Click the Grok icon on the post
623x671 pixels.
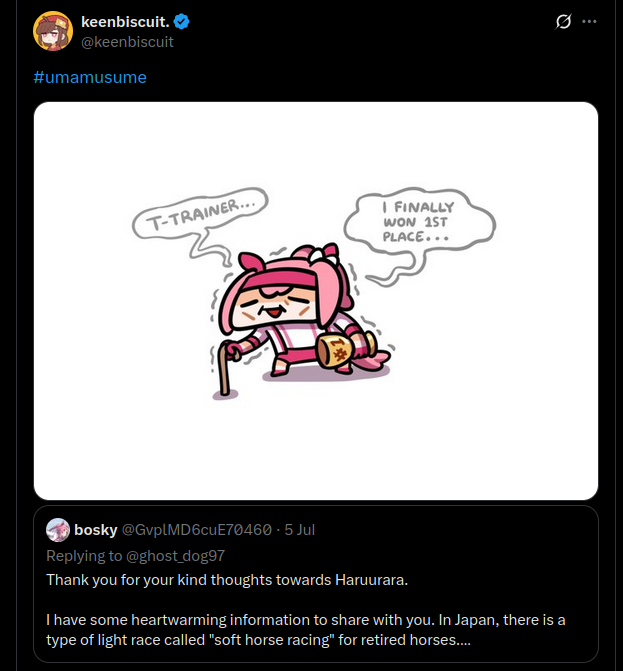(563, 22)
